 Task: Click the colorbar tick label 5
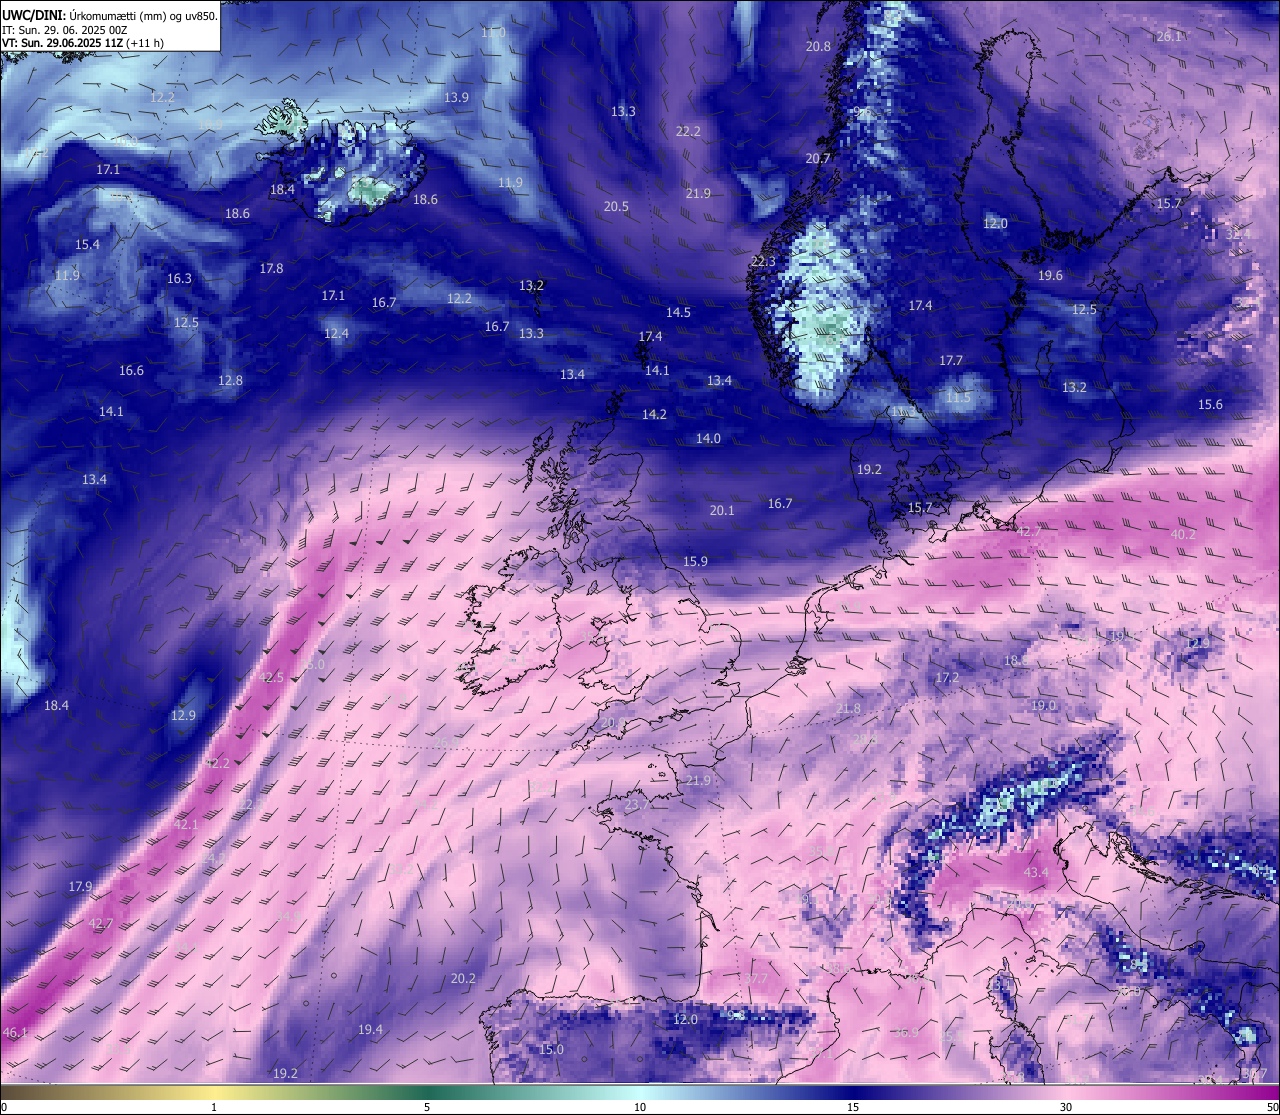click(x=427, y=1107)
